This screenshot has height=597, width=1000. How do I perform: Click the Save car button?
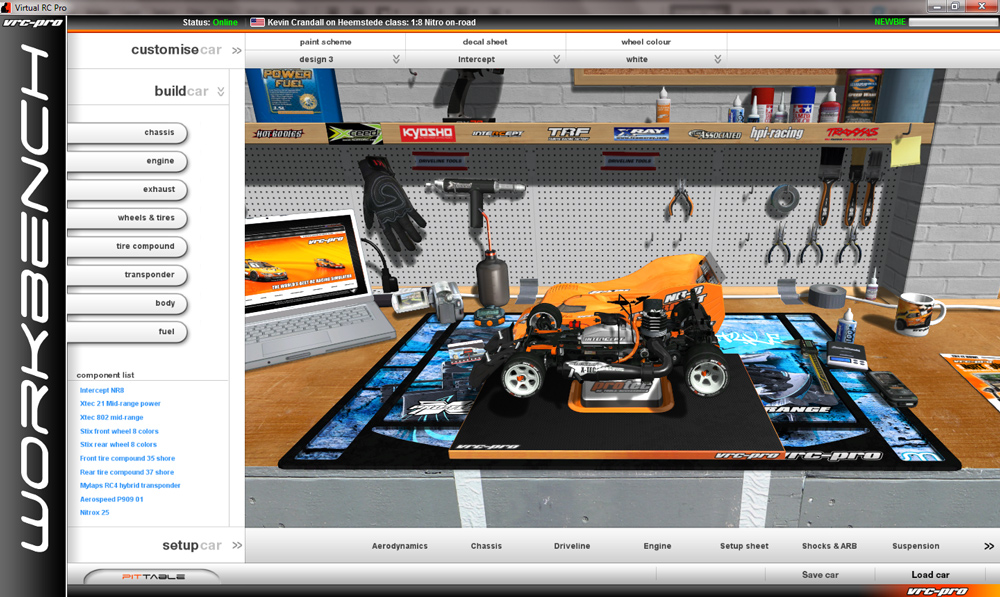[x=820, y=575]
